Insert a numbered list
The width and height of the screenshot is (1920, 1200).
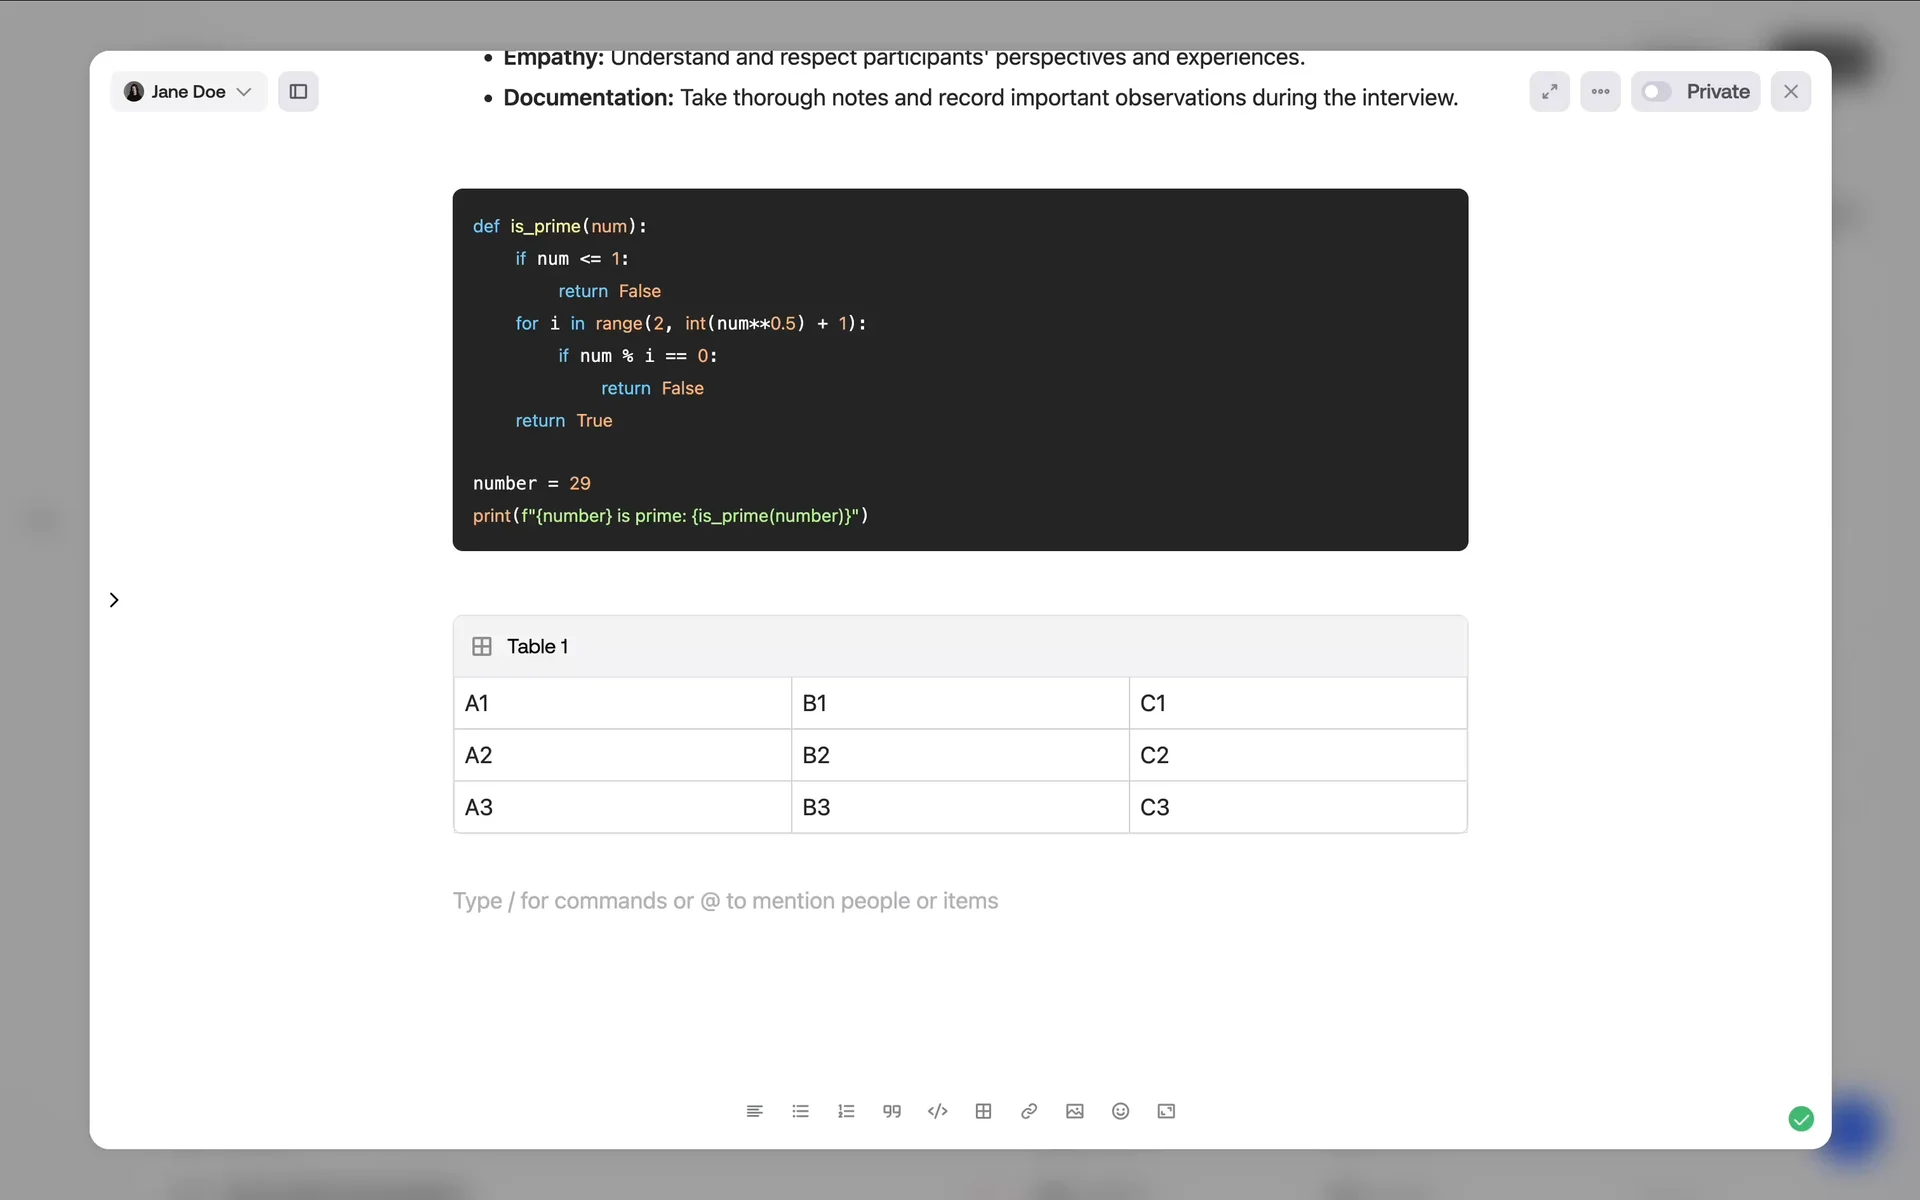[x=846, y=1111]
